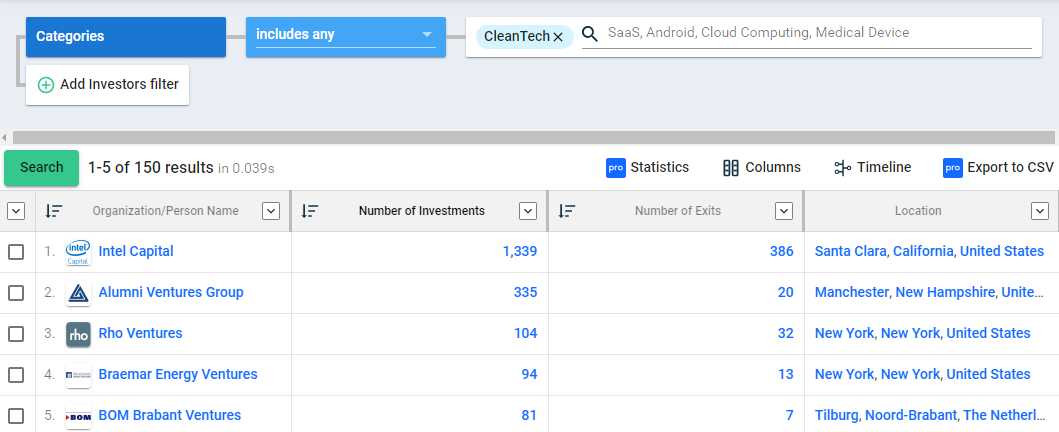
Task: Click the Tilburg location link
Action: click(837, 415)
